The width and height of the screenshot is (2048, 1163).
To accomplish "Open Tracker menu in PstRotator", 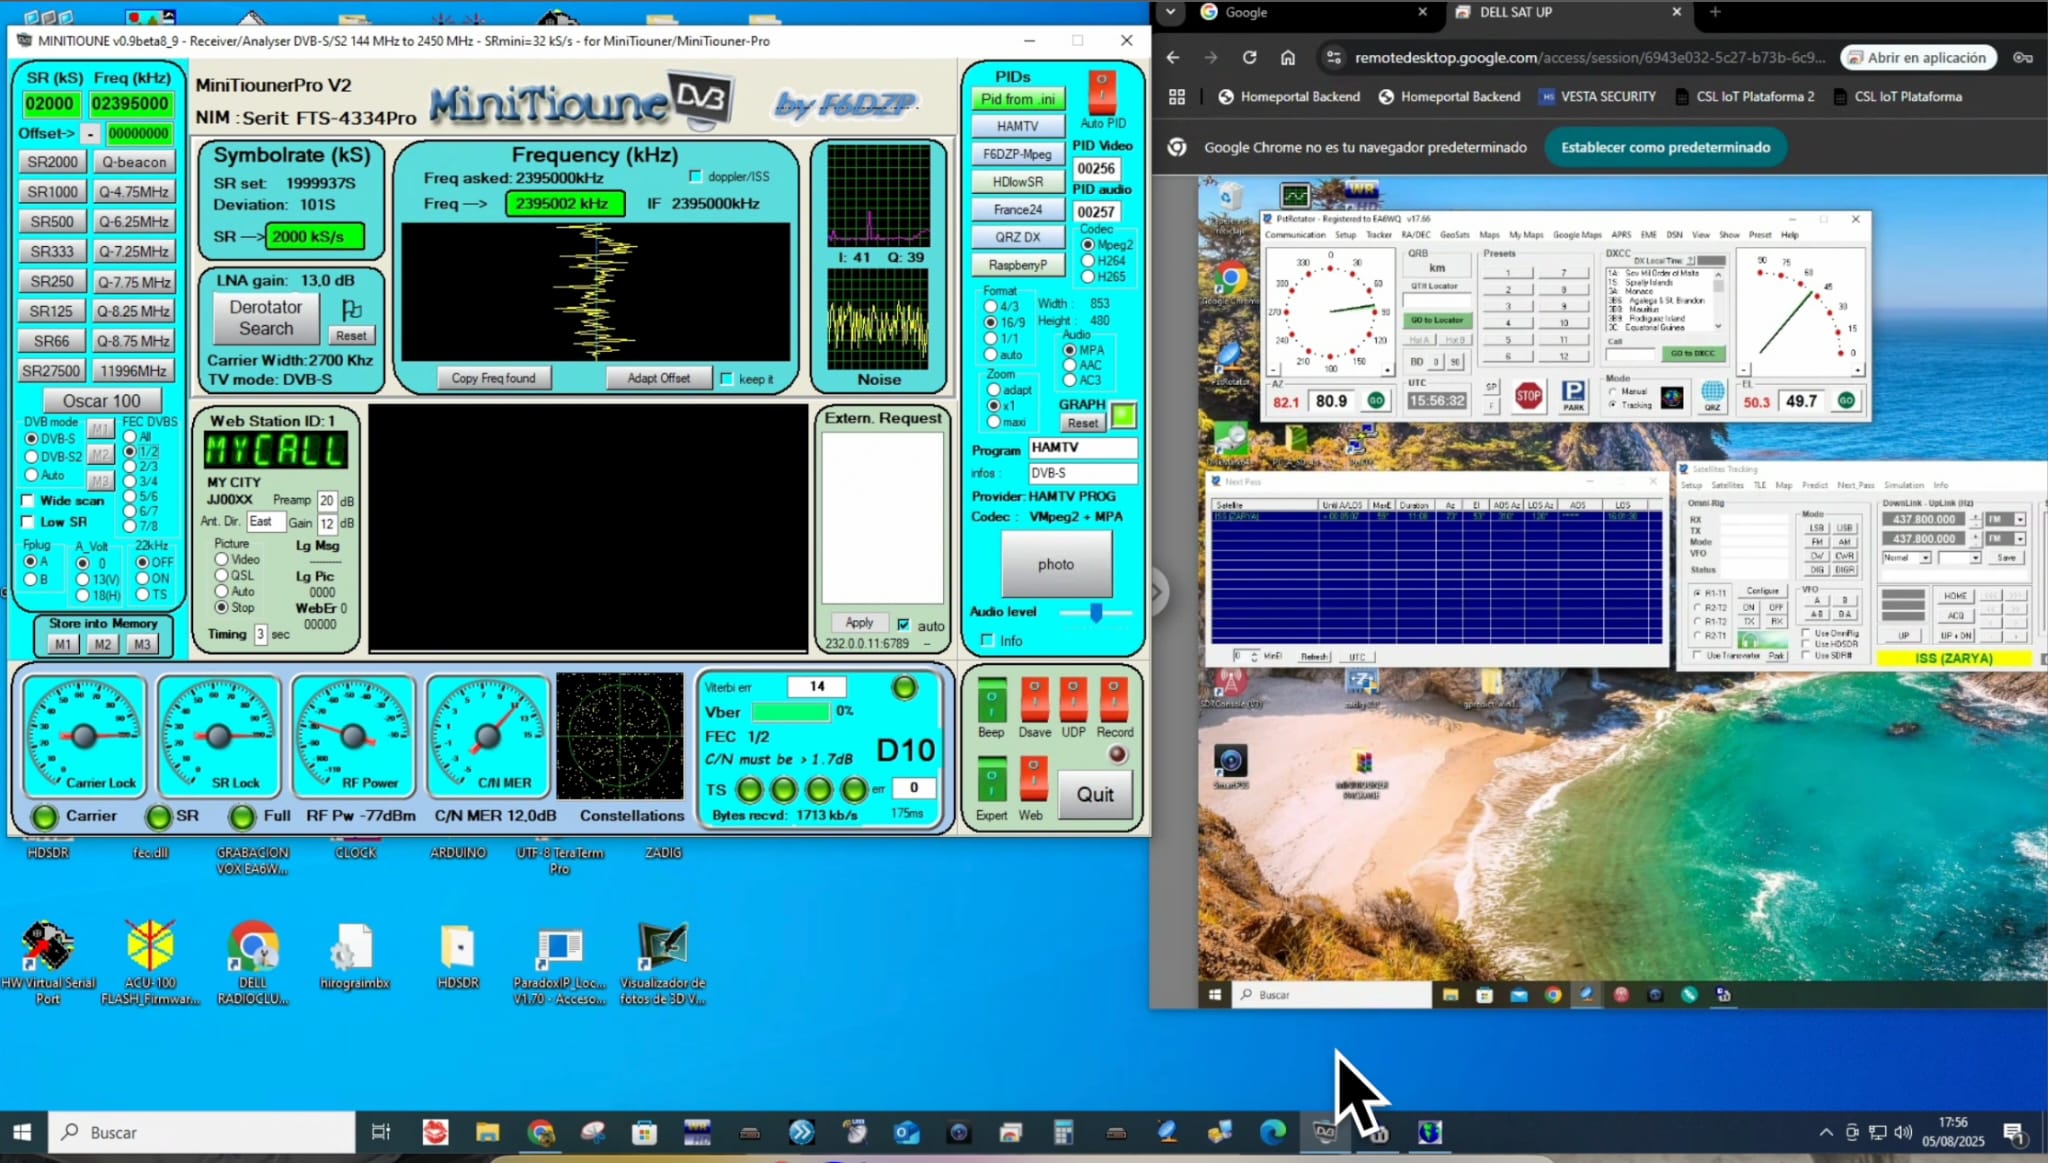I will 1379,235.
